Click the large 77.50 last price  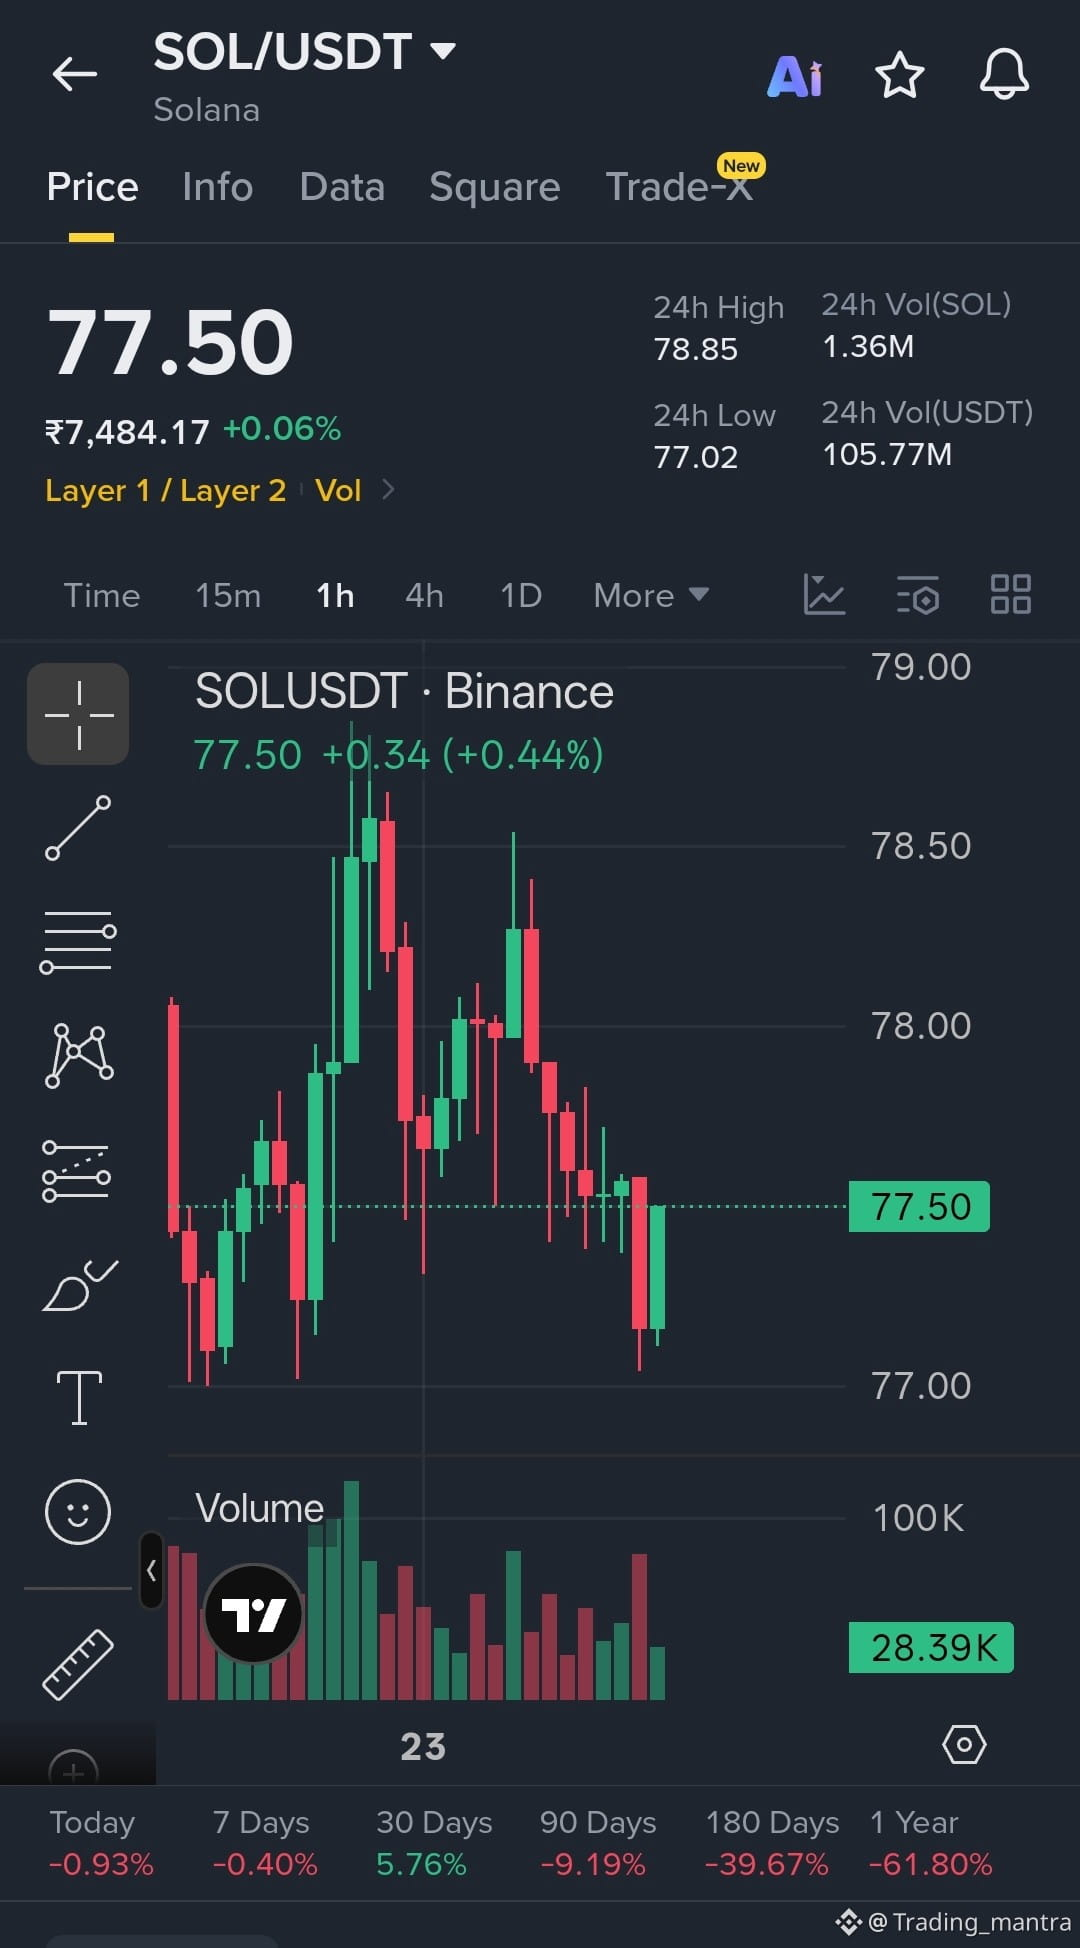[x=170, y=342]
